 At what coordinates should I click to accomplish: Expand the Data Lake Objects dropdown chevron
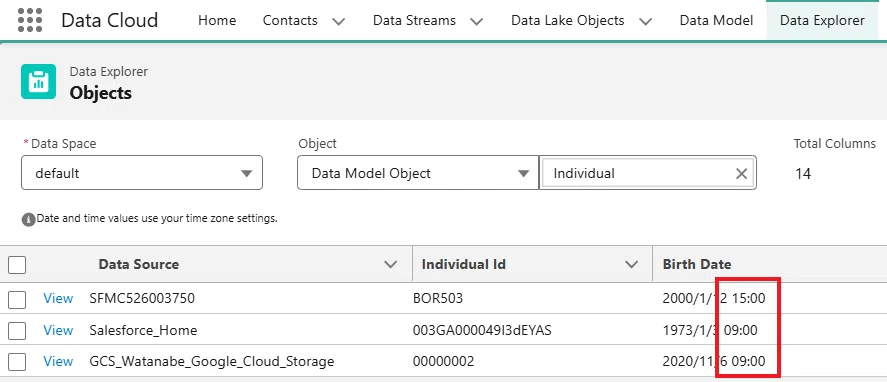click(645, 22)
